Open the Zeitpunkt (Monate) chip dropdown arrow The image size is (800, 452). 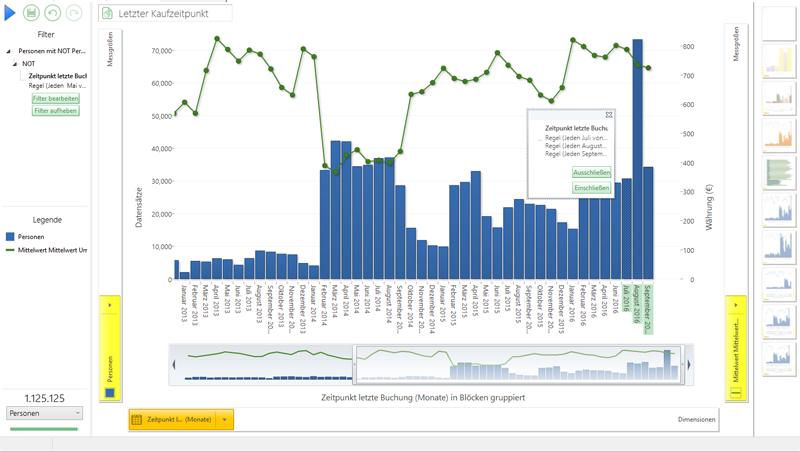(x=225, y=420)
